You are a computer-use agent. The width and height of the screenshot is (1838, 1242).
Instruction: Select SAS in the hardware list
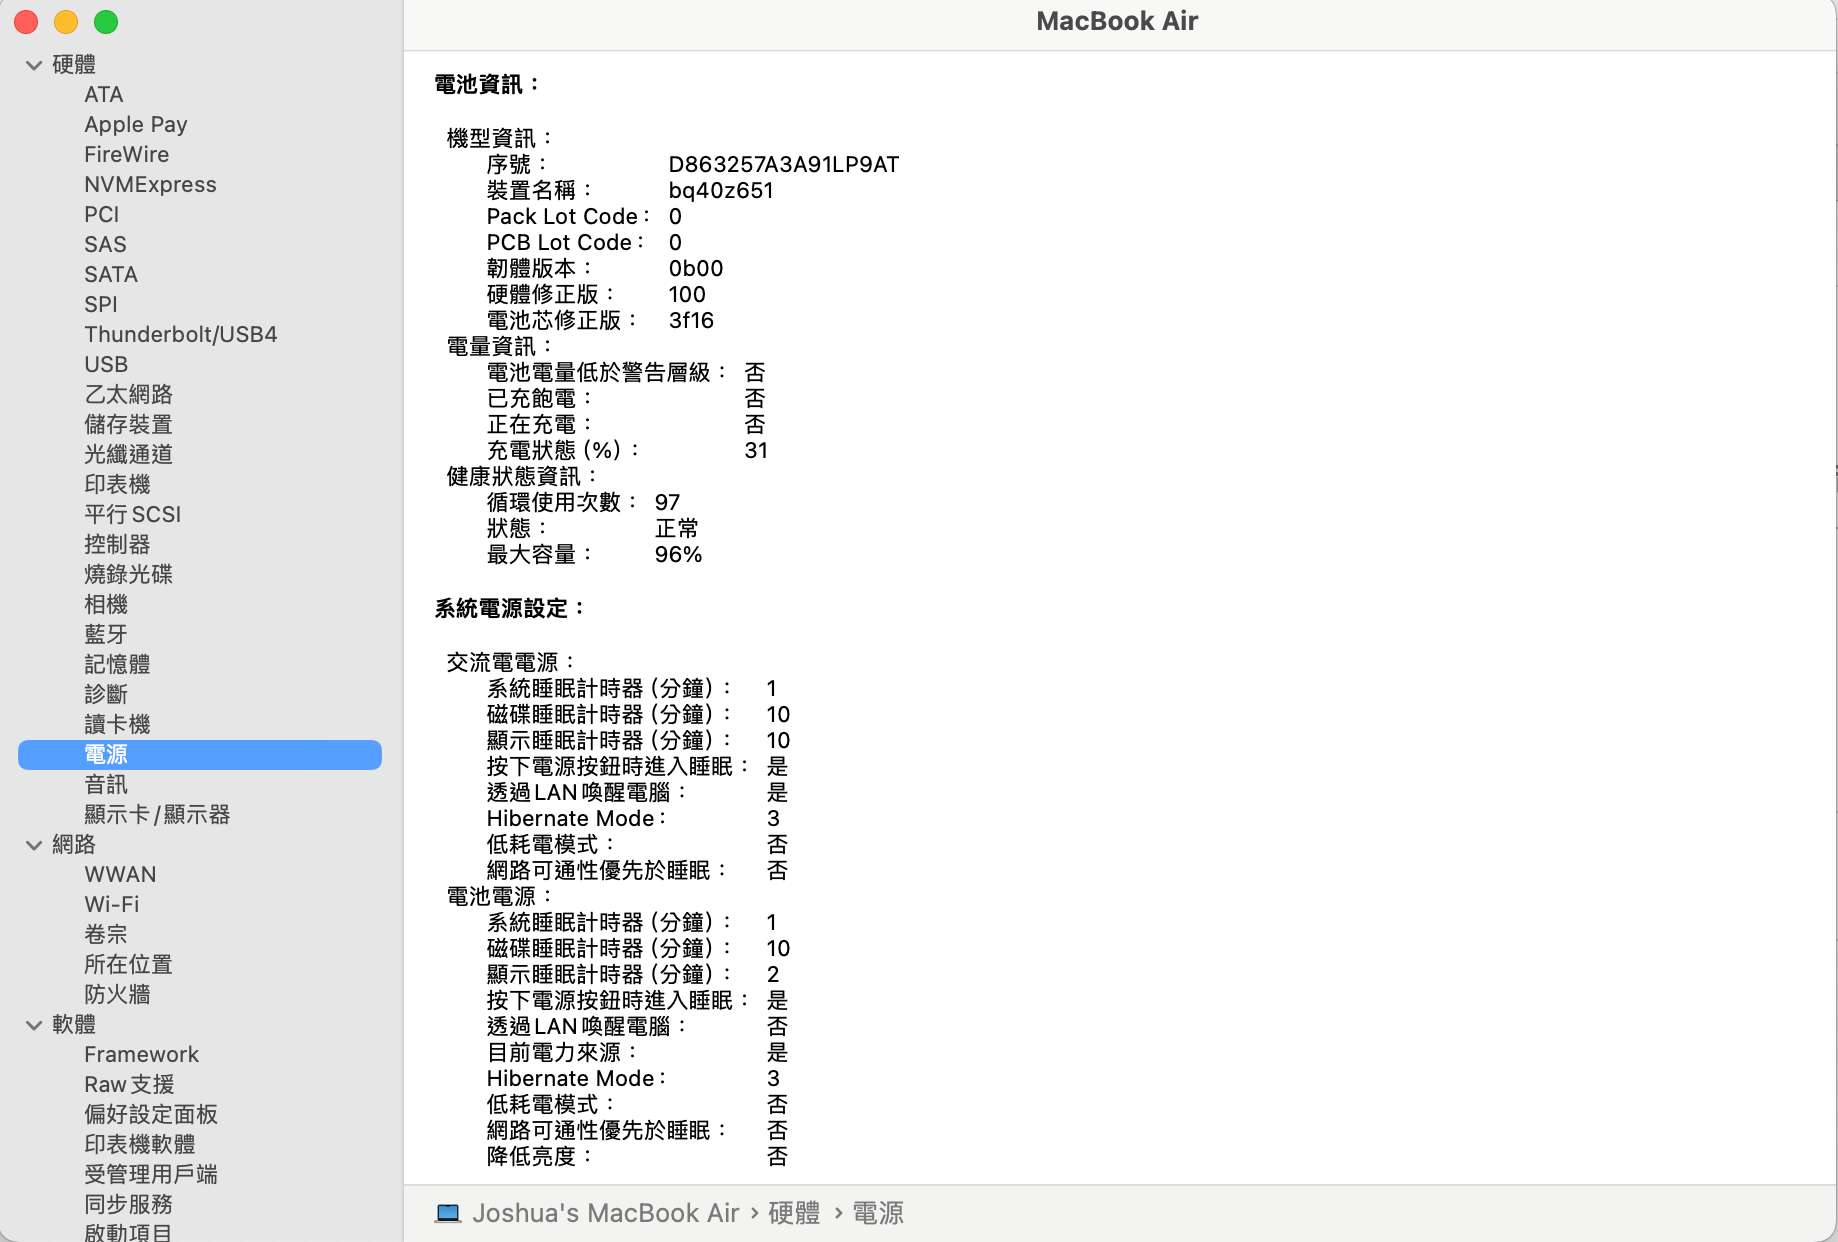pyautogui.click(x=105, y=245)
